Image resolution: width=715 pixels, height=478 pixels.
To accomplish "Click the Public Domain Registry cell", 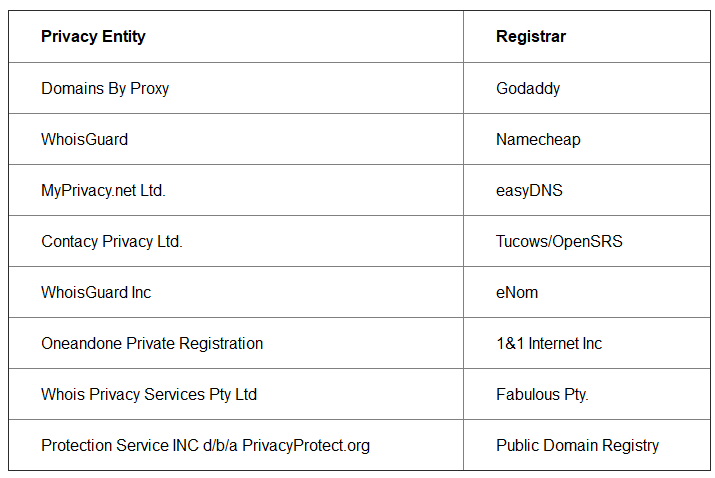I will (577, 446).
